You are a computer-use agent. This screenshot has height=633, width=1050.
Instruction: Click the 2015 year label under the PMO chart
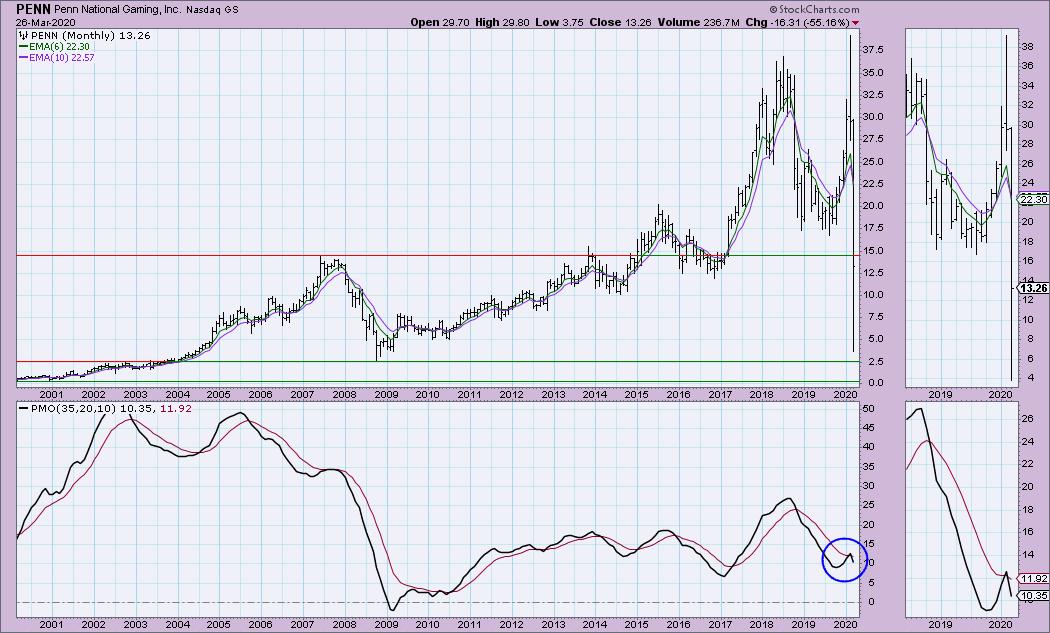point(636,624)
